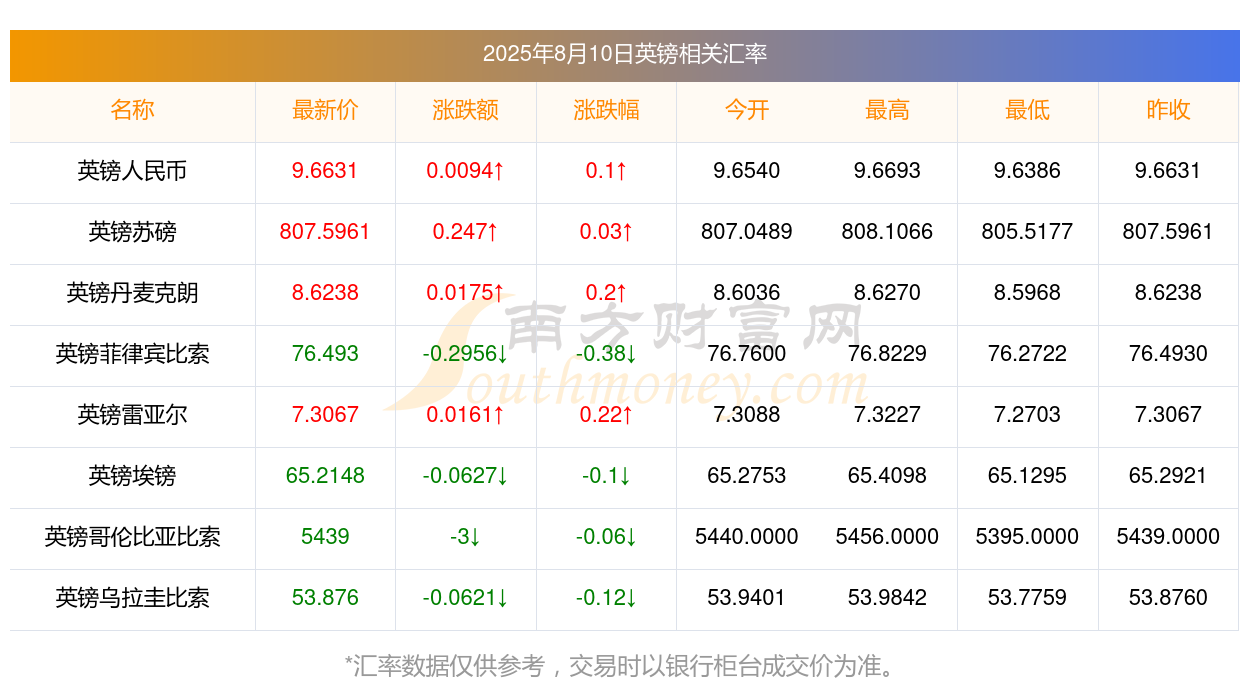Click change amount 0.0094↑
Screen dimensions: 1250x698
click(x=466, y=171)
